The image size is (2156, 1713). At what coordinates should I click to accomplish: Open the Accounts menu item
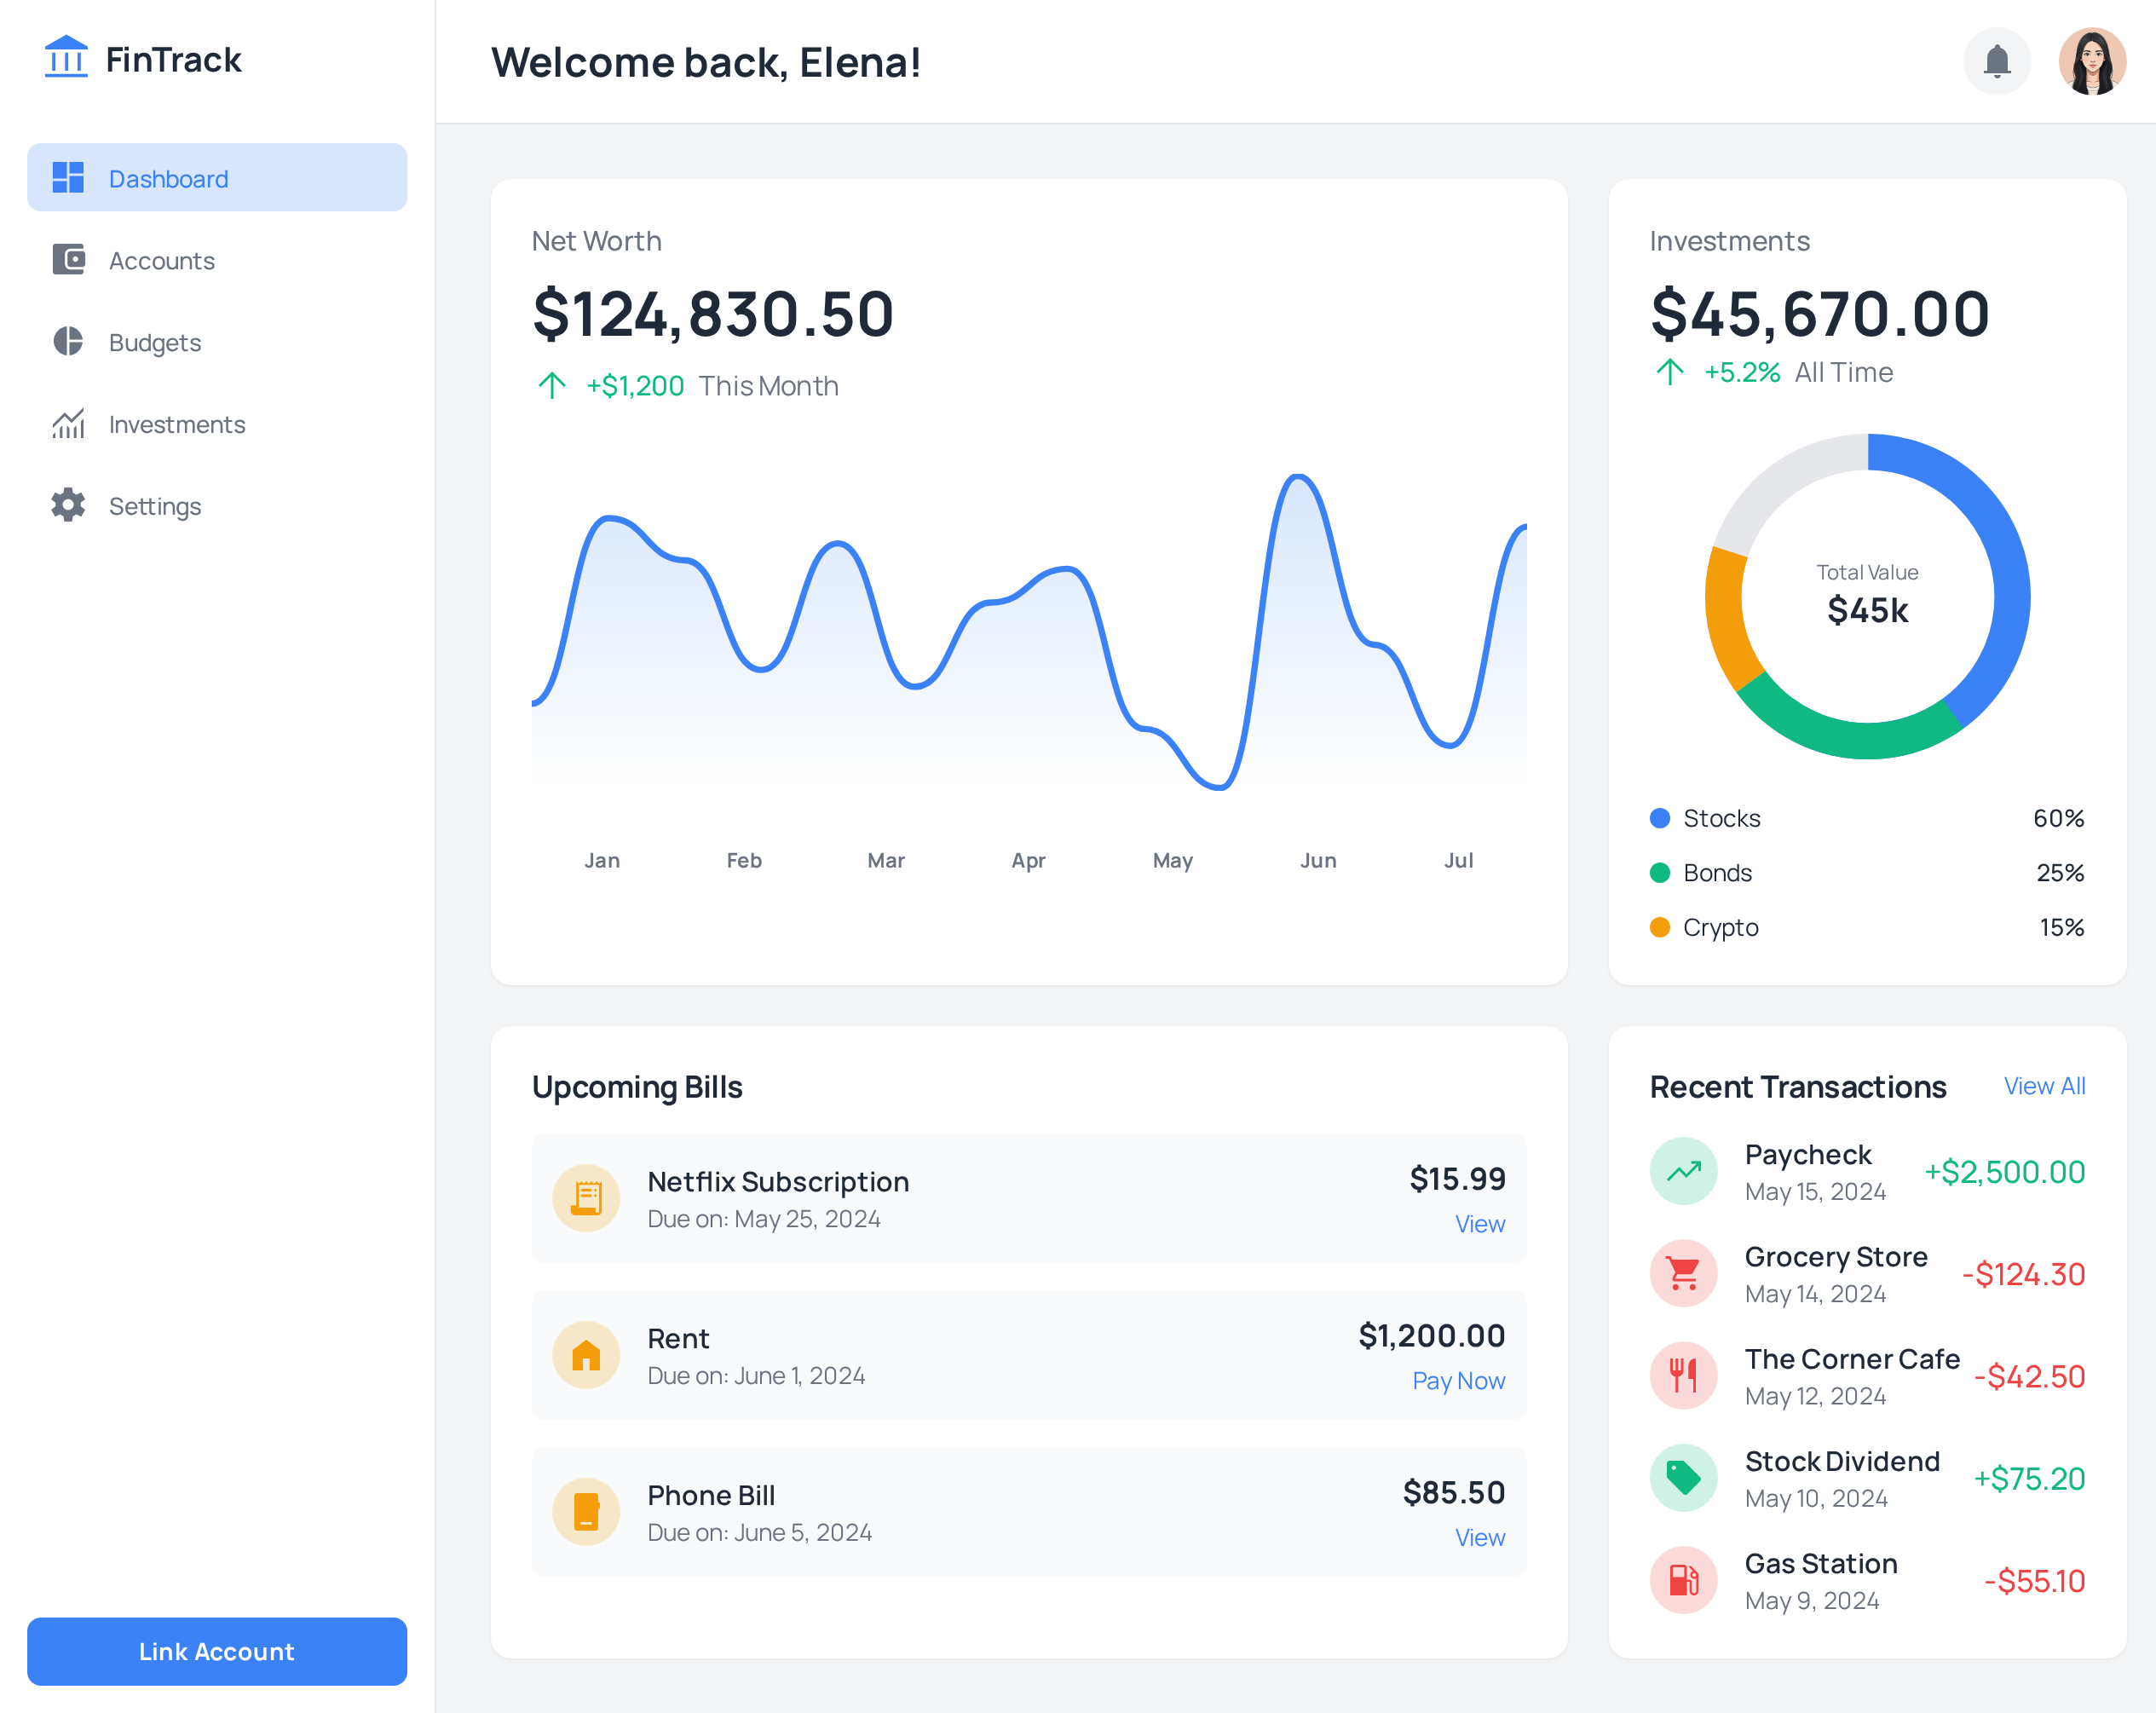pos(161,261)
